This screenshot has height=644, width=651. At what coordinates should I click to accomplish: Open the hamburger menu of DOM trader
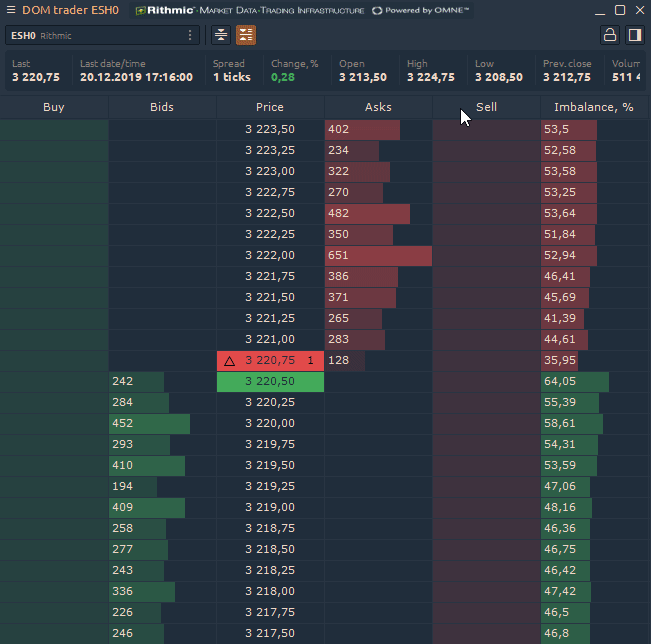[x=11, y=10]
